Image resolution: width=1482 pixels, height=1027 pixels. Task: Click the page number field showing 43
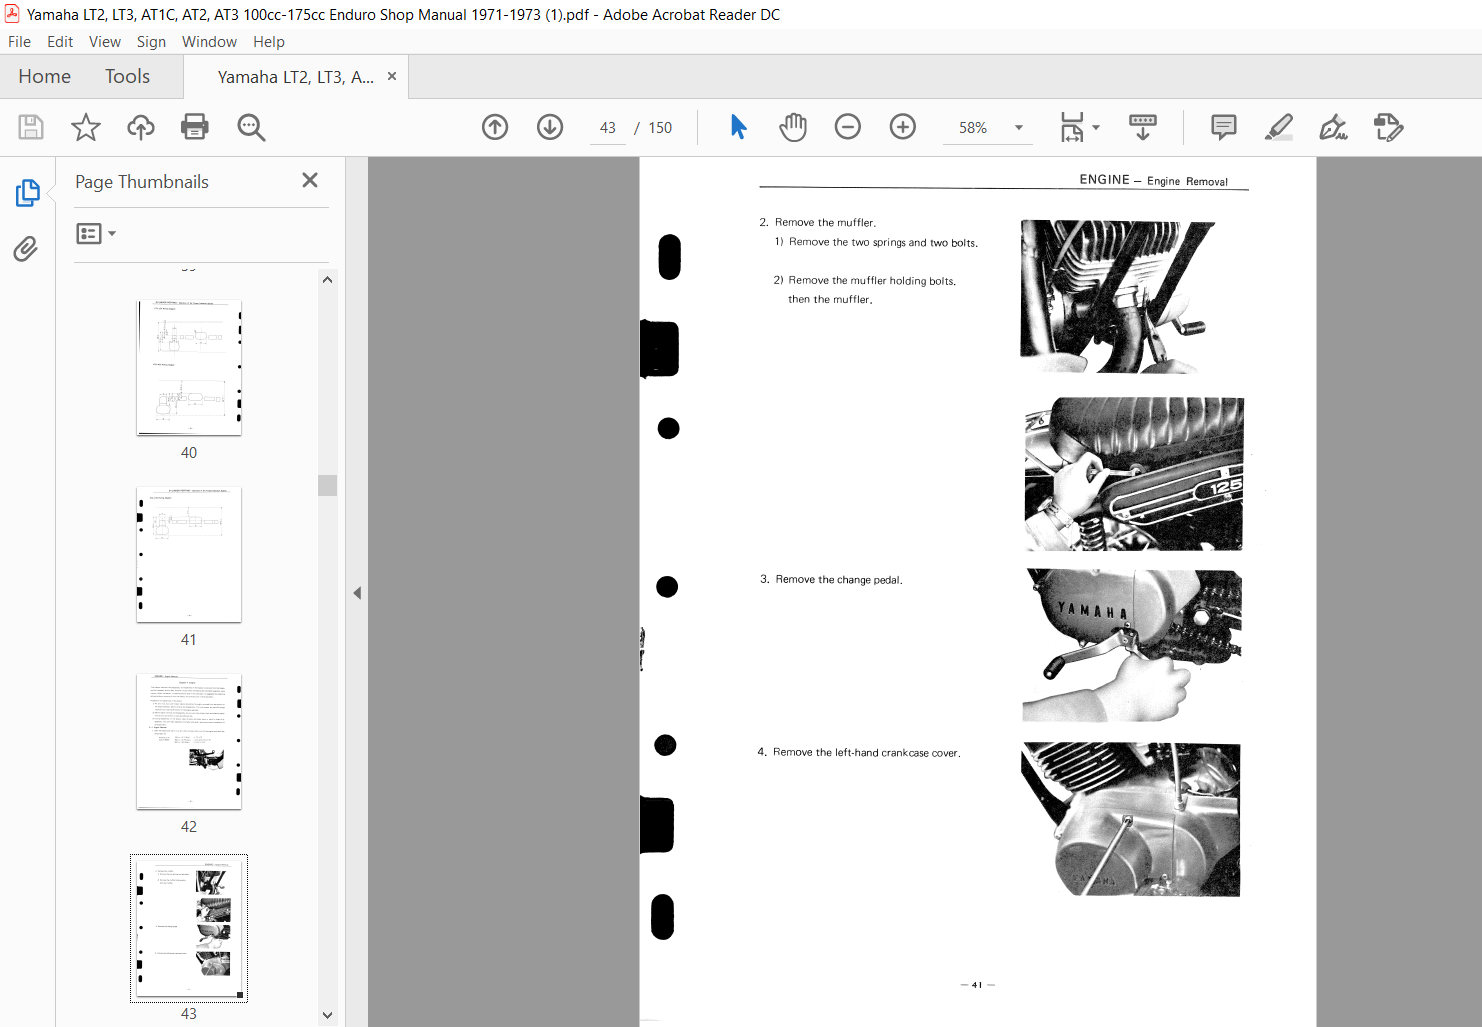click(x=608, y=128)
